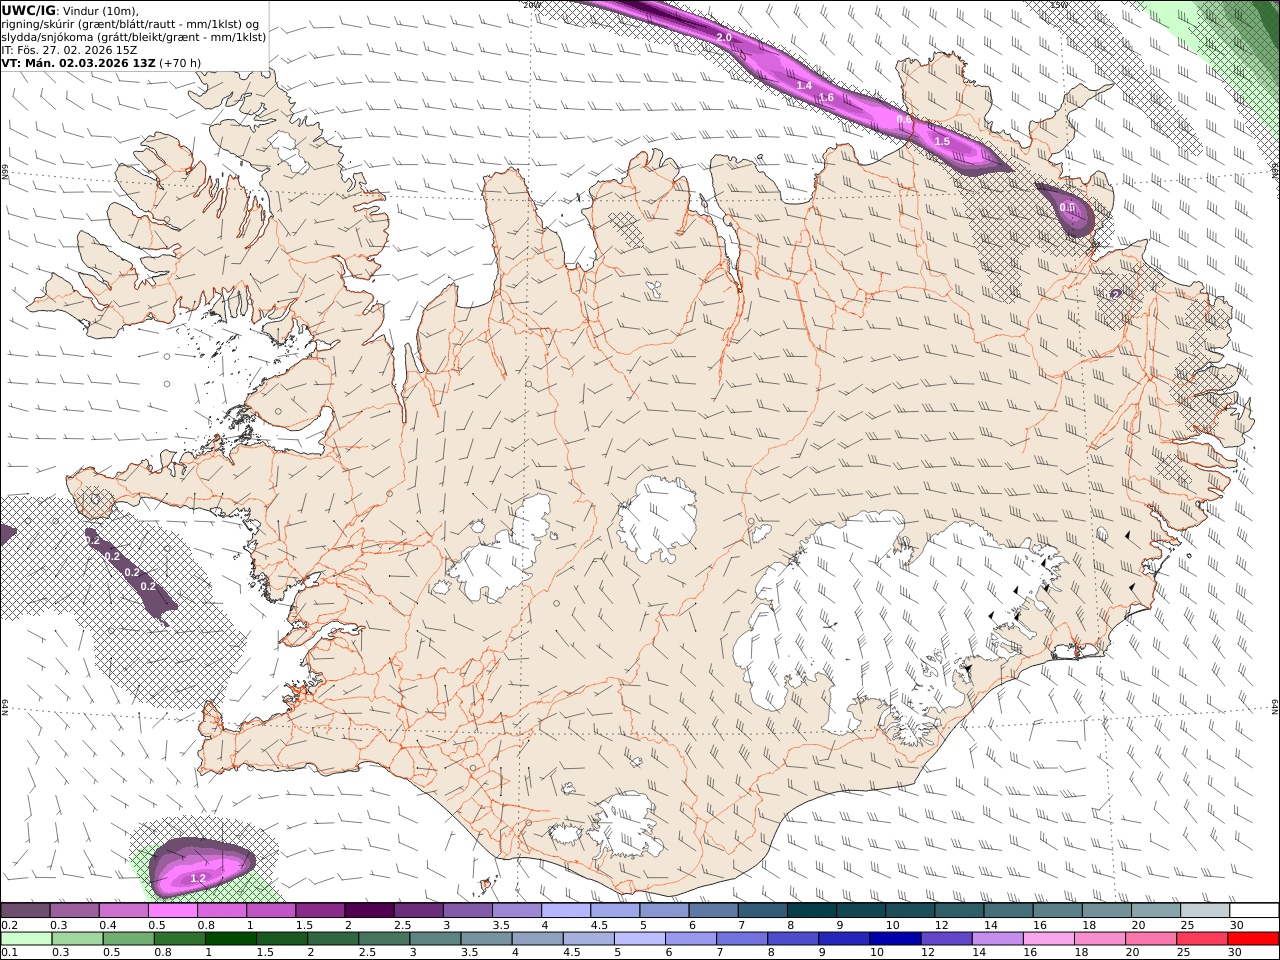Click the '1.4' contour label on the snow band

(x=804, y=86)
